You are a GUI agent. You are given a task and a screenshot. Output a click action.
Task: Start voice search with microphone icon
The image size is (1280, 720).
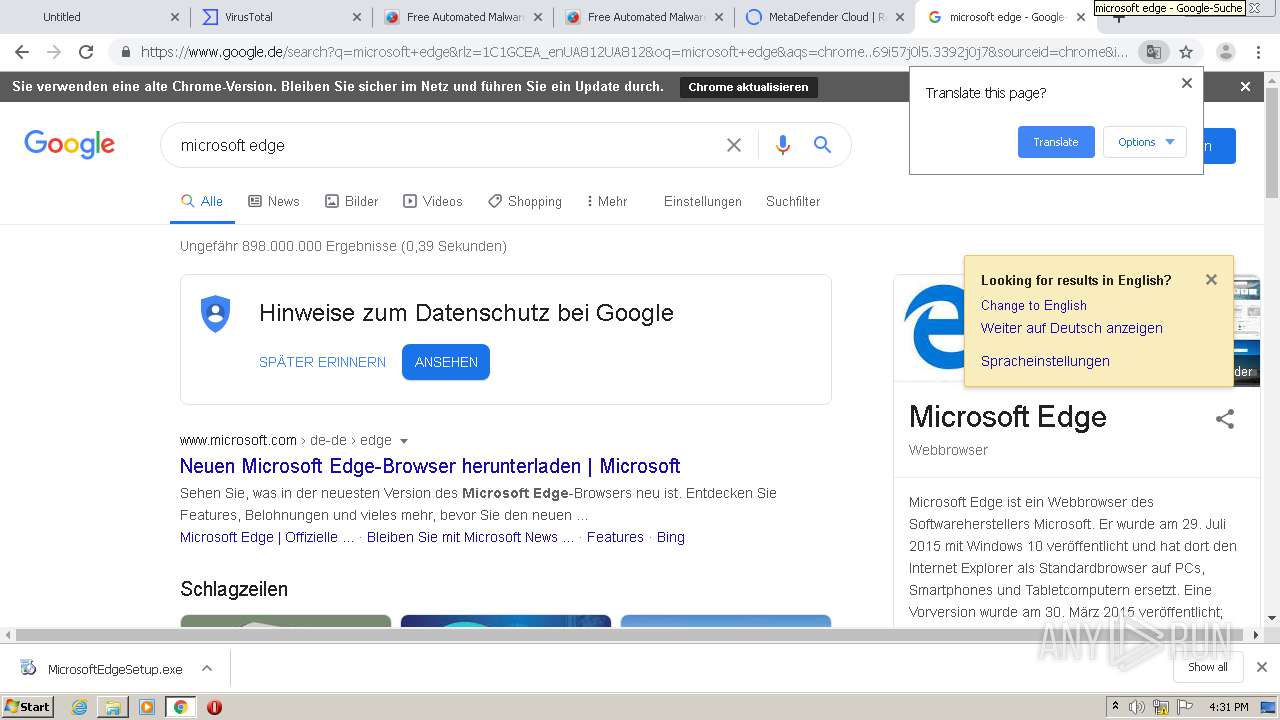(x=783, y=145)
